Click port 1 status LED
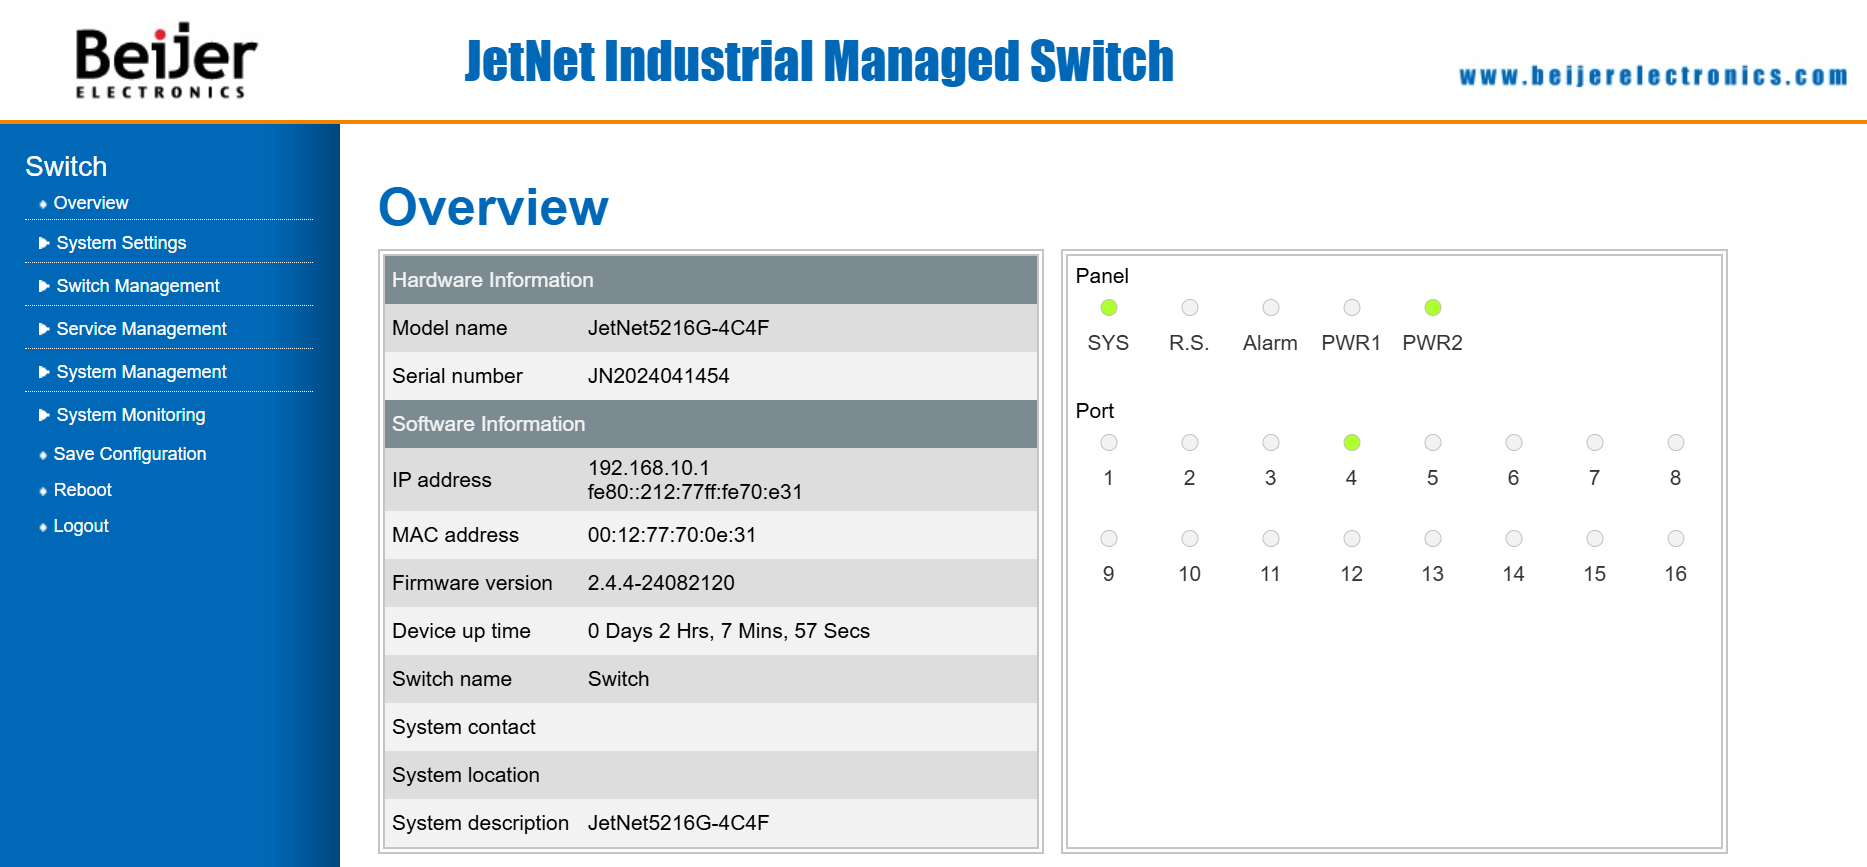Viewport: 1867px width, 867px height. click(x=1108, y=443)
